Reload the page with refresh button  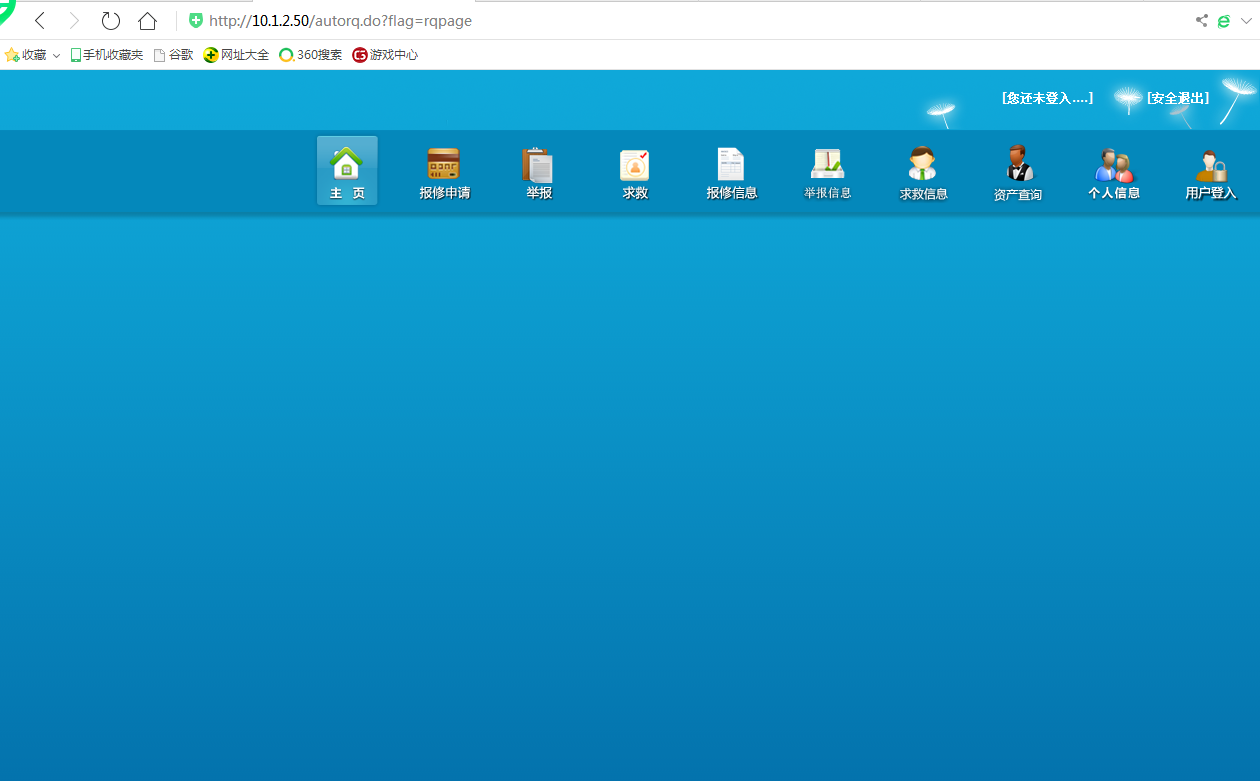111,21
